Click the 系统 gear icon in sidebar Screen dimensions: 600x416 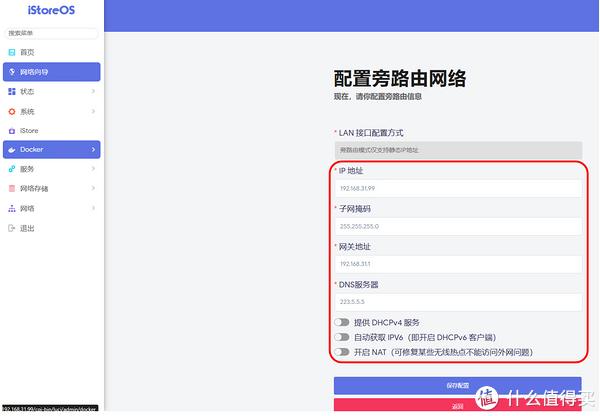12,111
